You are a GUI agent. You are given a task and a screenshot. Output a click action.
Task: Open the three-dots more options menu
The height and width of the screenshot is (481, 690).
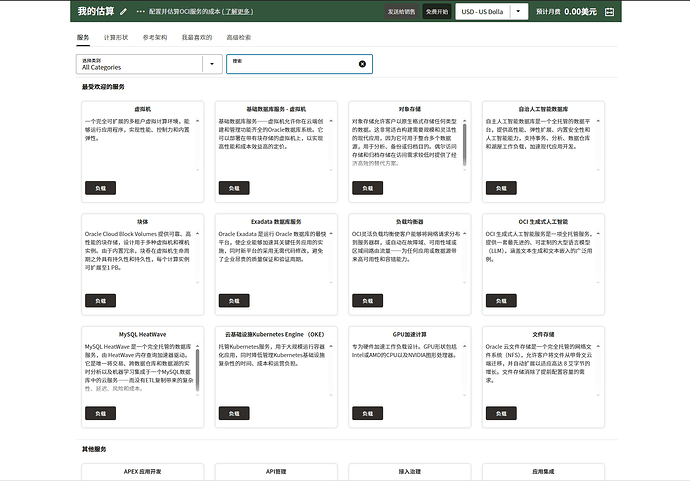tap(140, 11)
